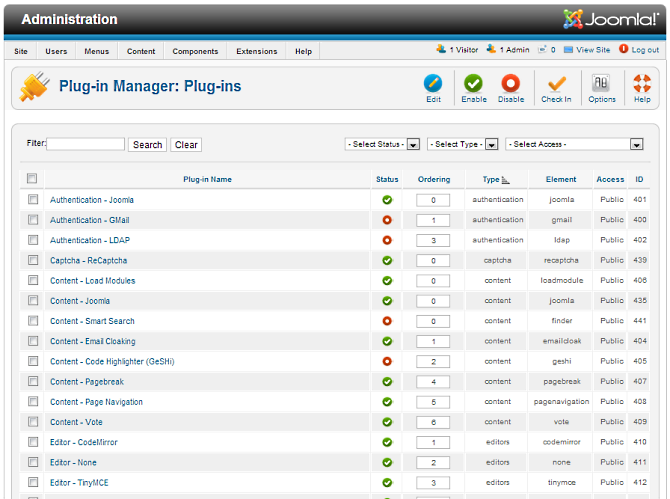Viewport: 670px width, 499px height.
Task: Enable Content - Smart Search via status icon
Action: [x=387, y=321]
